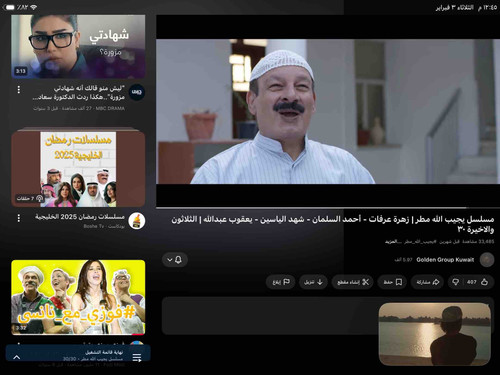This screenshot has height=375, width=500.
Task: Click playlist end title نهاية قائمة التشغيل
Action: [x=104, y=352]
